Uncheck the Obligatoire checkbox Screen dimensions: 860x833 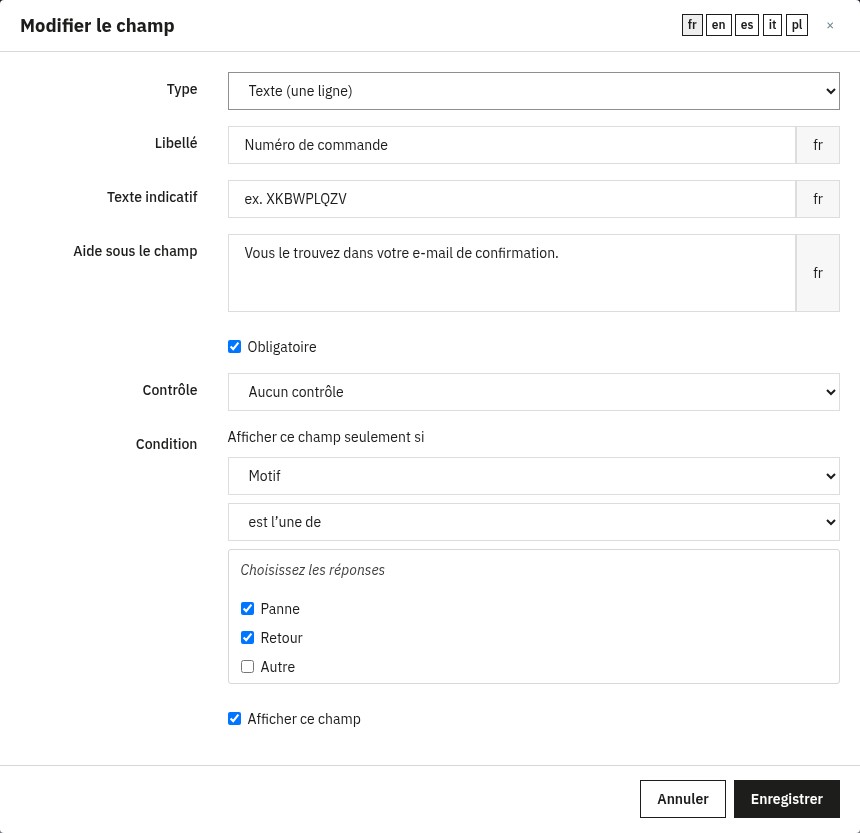[x=234, y=347]
